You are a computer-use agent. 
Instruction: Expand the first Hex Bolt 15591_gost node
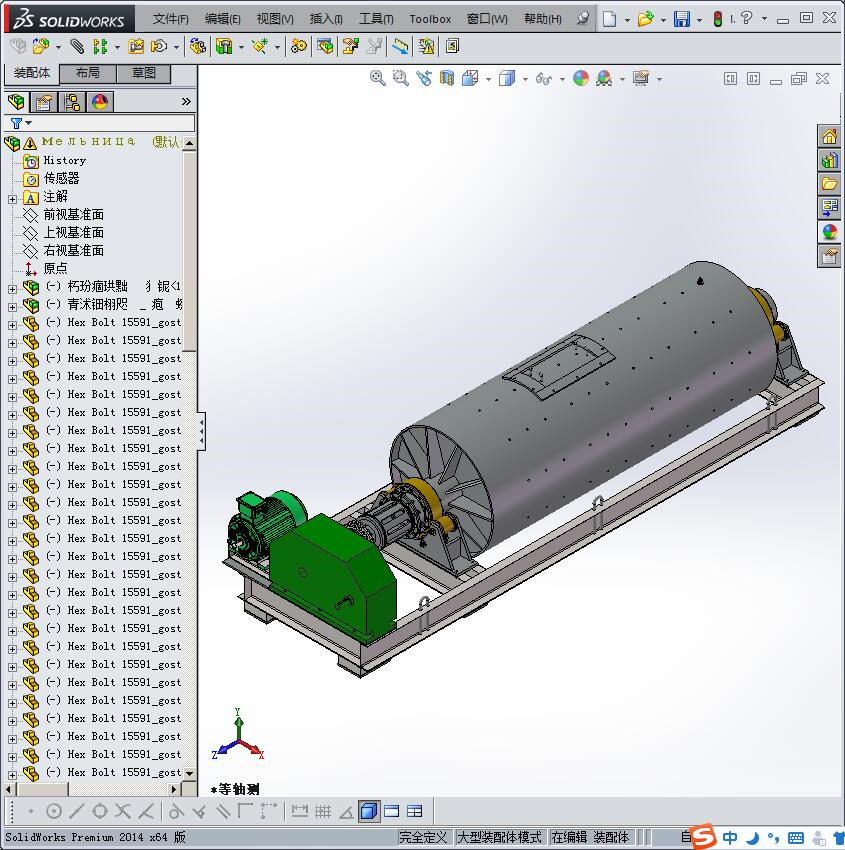[x=12, y=325]
